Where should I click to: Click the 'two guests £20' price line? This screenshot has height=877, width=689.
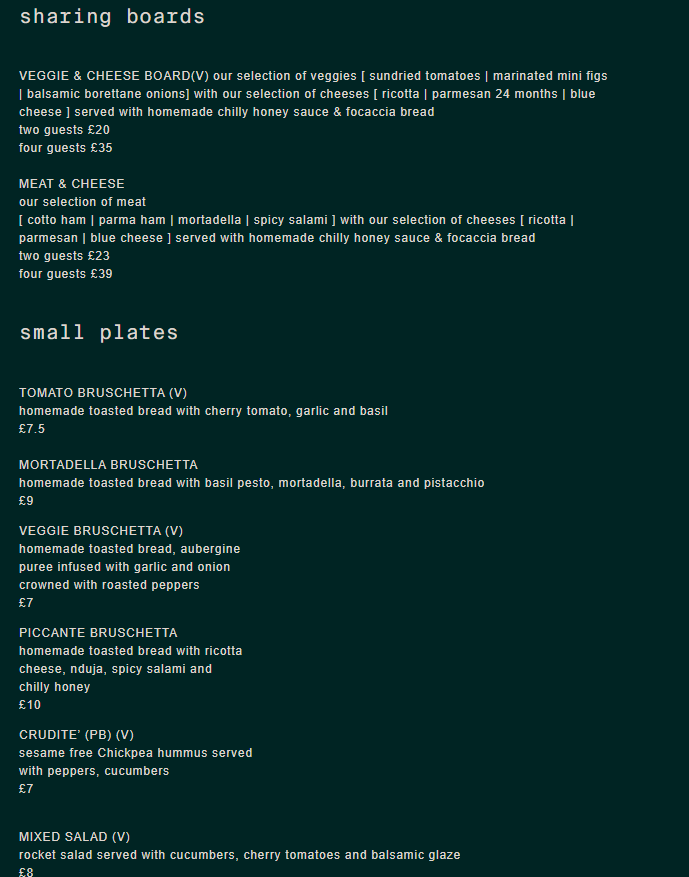[x=64, y=130]
